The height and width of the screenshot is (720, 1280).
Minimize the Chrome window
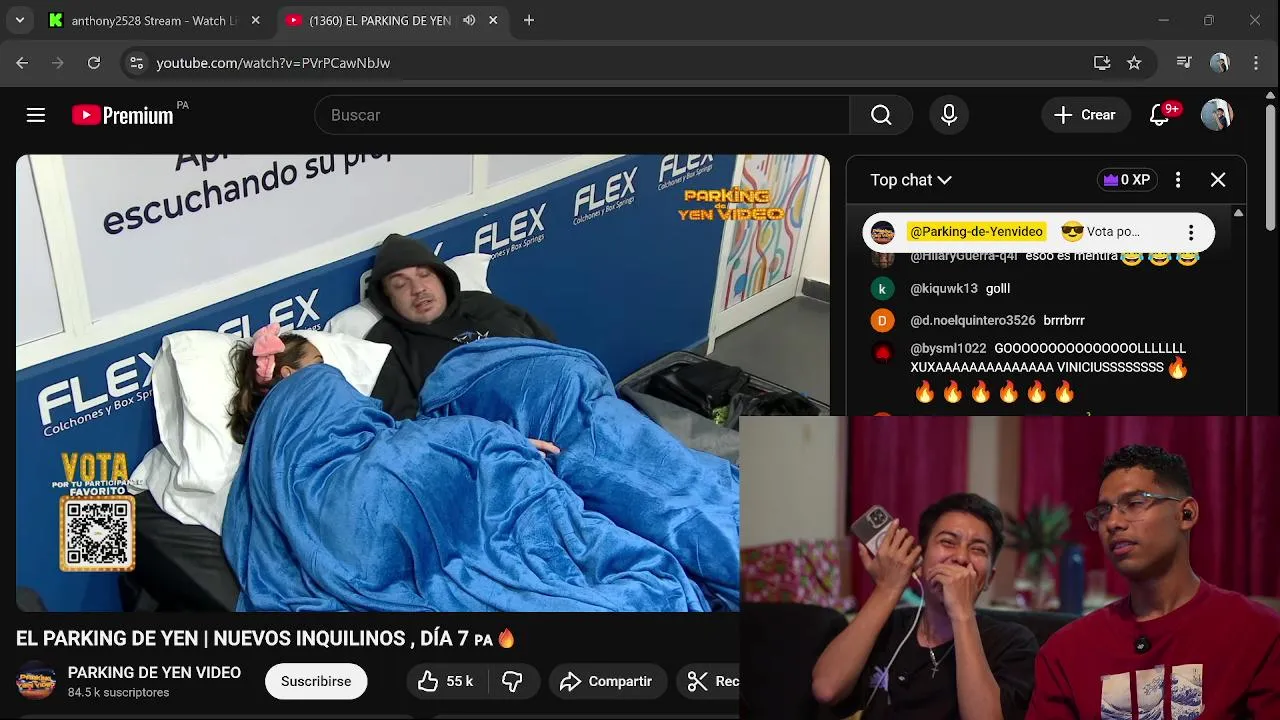tap(1163, 20)
